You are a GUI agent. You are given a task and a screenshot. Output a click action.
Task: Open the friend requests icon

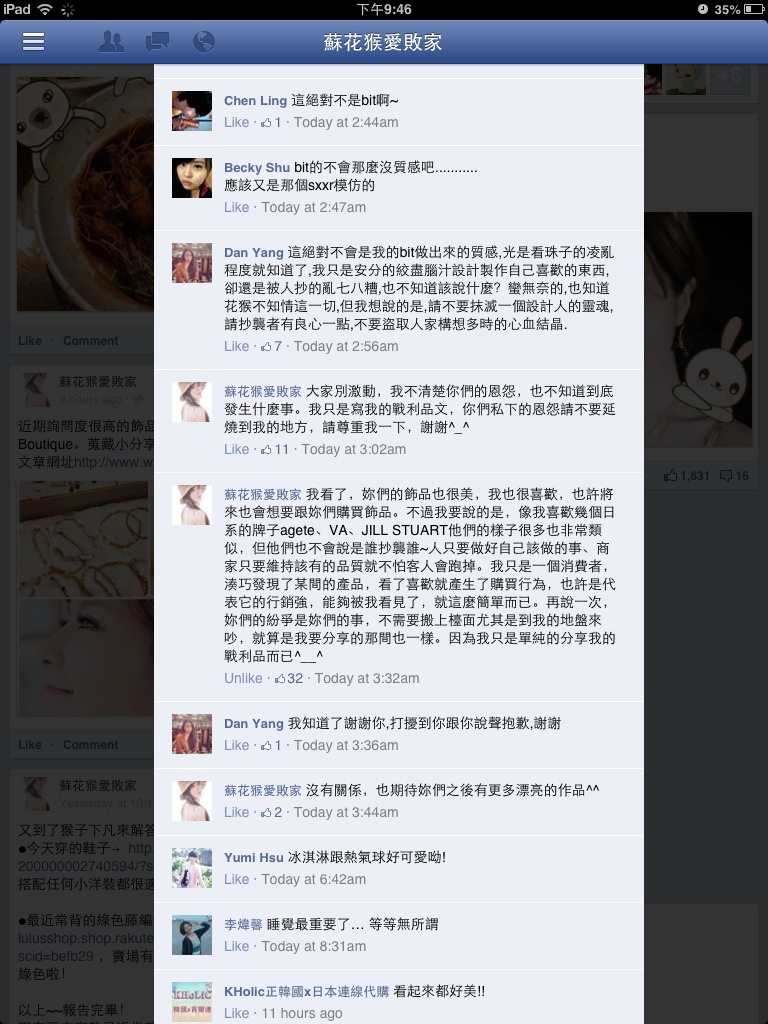coord(112,42)
